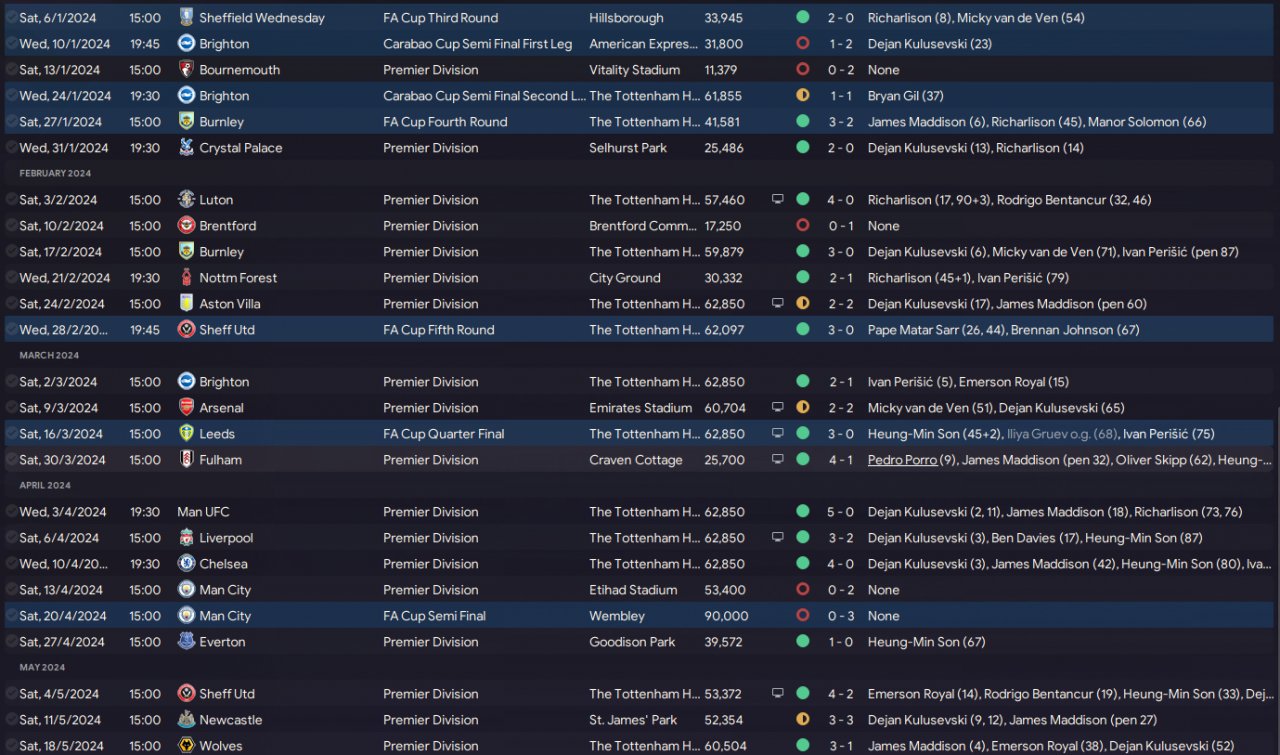This screenshot has height=755, width=1280.
Task: Open the 3 - 3 score against Newcastle
Action: tap(841, 720)
